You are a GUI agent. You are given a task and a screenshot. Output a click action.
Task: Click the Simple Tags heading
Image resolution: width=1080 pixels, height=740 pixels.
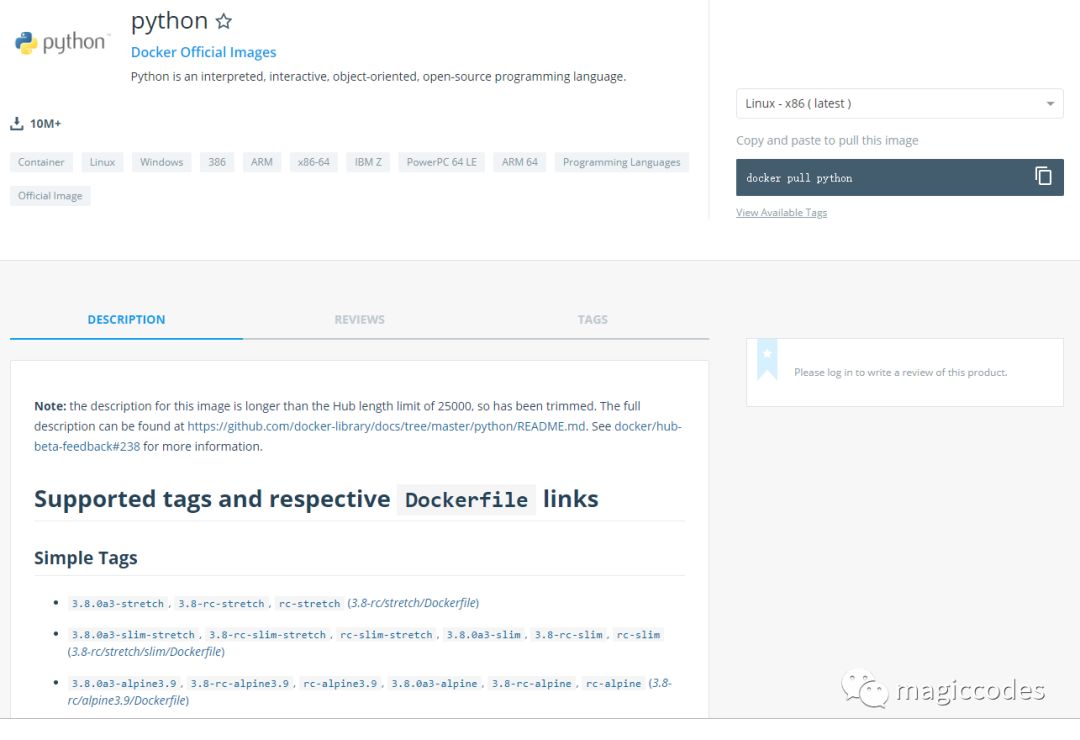click(x=85, y=558)
